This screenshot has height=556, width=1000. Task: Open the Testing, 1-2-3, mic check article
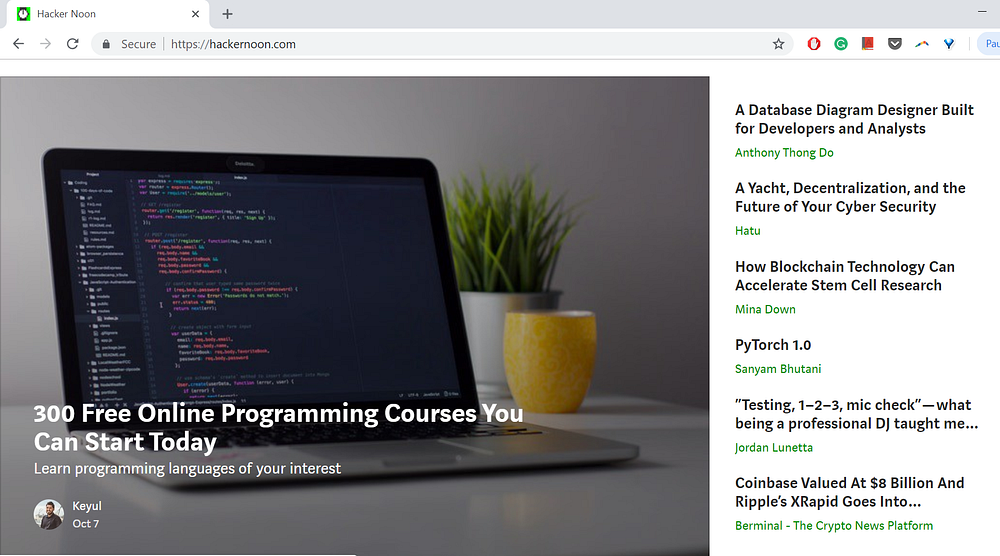click(856, 414)
